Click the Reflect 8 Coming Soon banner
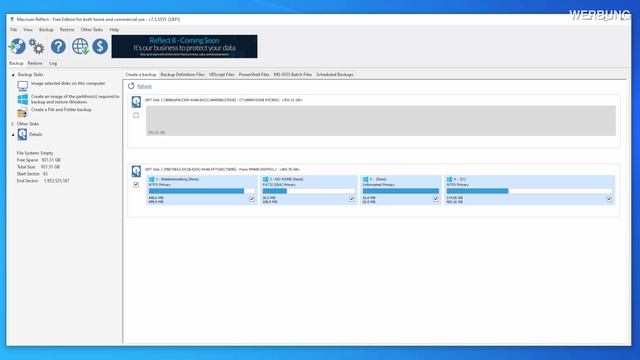The width and height of the screenshot is (640, 360). point(184,46)
